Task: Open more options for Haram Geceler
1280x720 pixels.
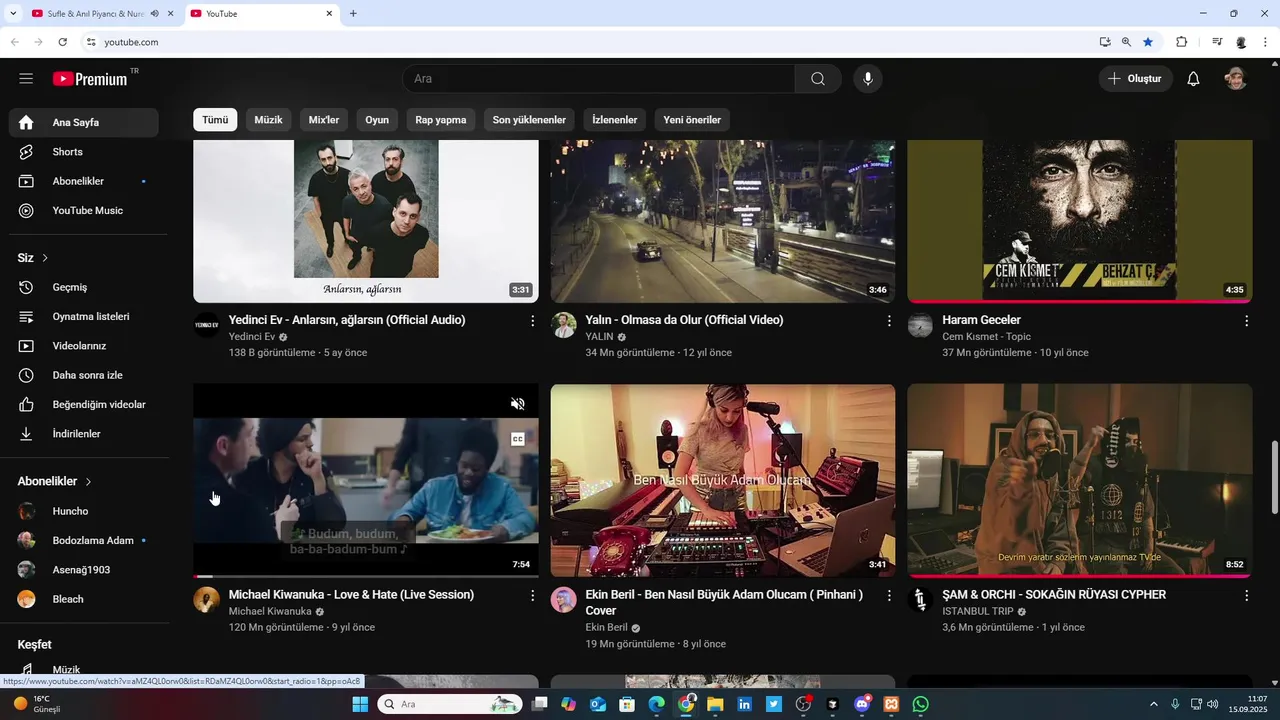Action: tap(1246, 321)
